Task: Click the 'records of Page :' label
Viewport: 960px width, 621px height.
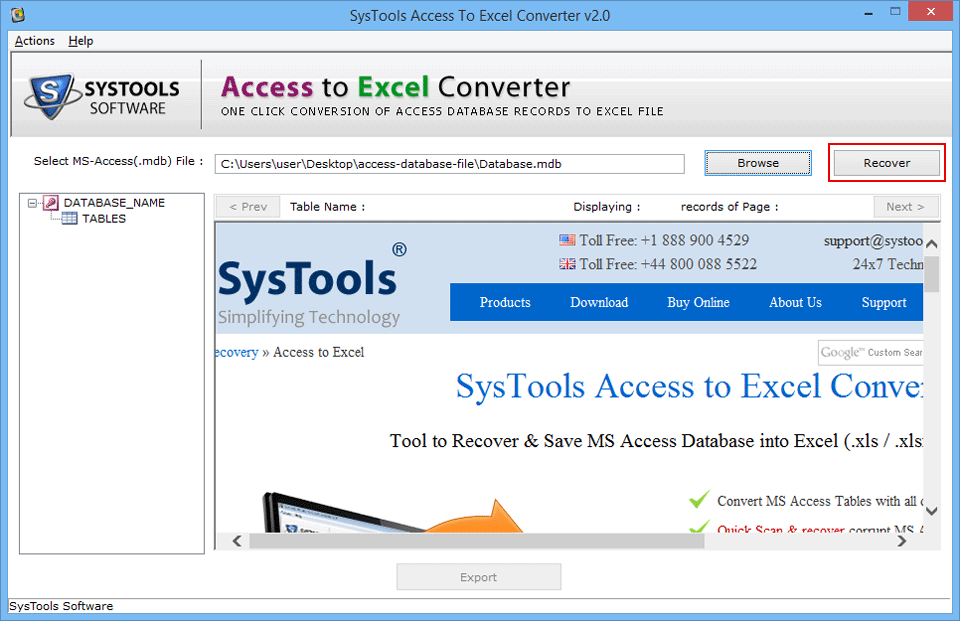Action: coord(730,207)
